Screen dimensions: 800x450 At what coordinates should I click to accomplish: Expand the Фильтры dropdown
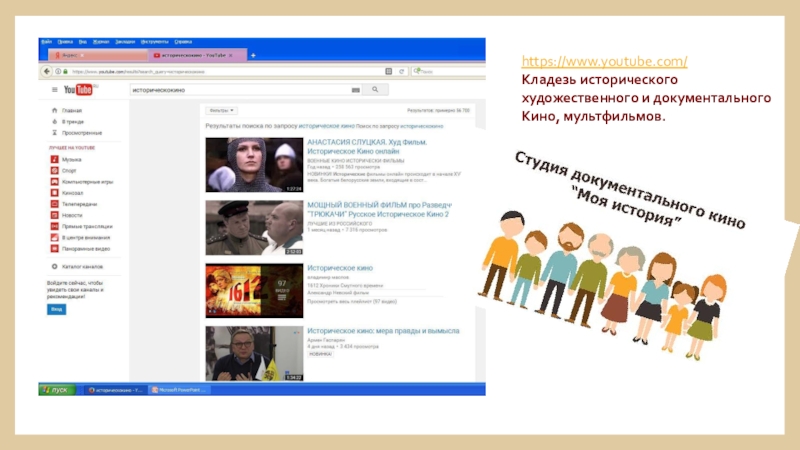click(x=221, y=110)
